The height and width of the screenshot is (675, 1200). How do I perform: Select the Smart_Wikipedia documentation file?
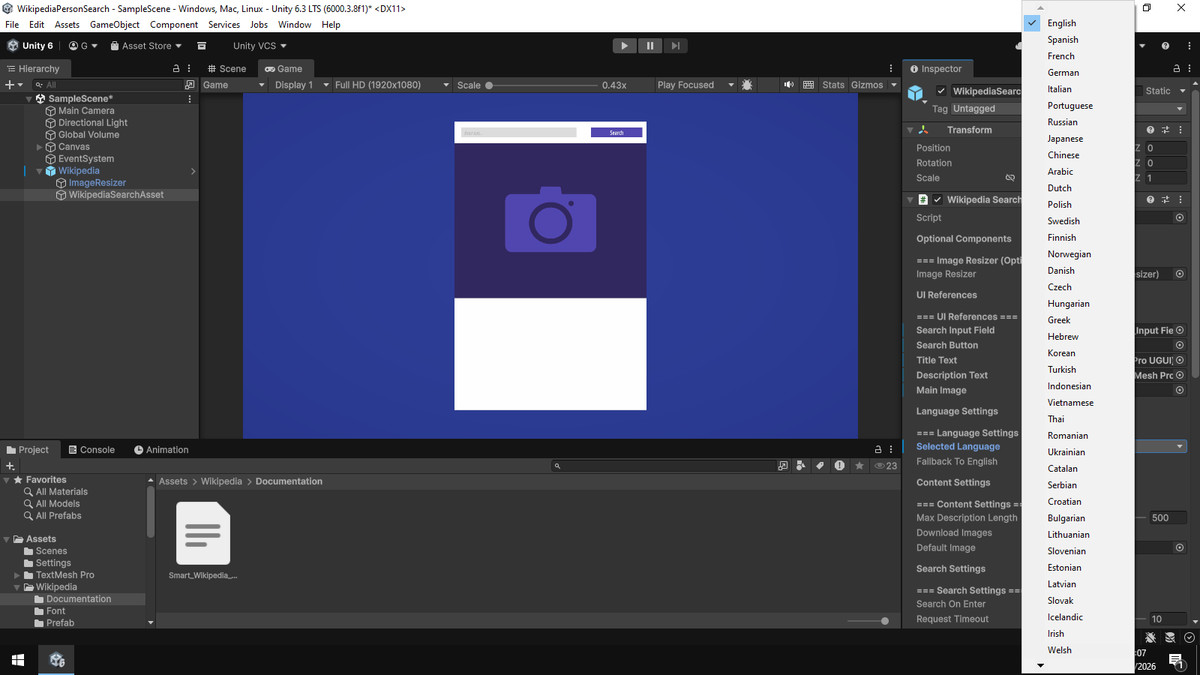click(x=204, y=542)
